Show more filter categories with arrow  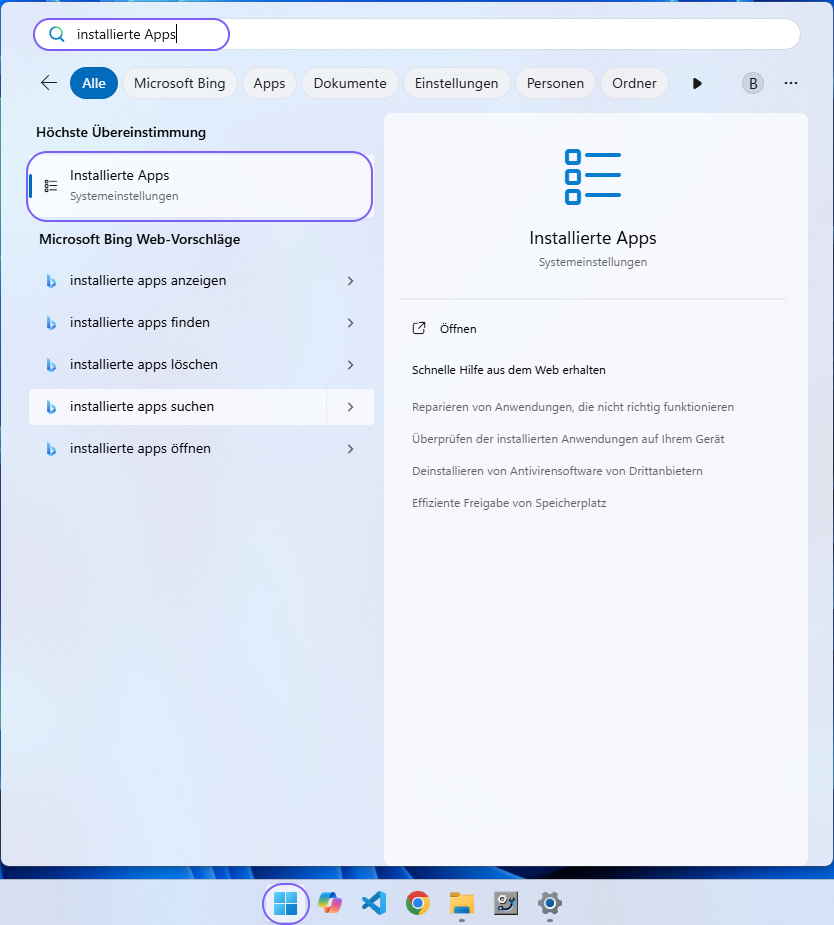coord(697,83)
